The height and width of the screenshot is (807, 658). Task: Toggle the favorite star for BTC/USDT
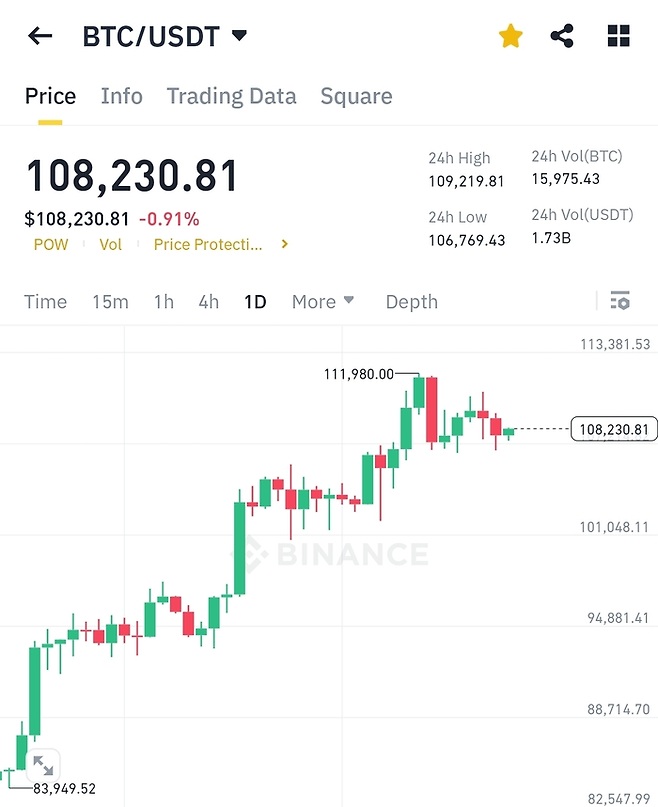coord(511,37)
